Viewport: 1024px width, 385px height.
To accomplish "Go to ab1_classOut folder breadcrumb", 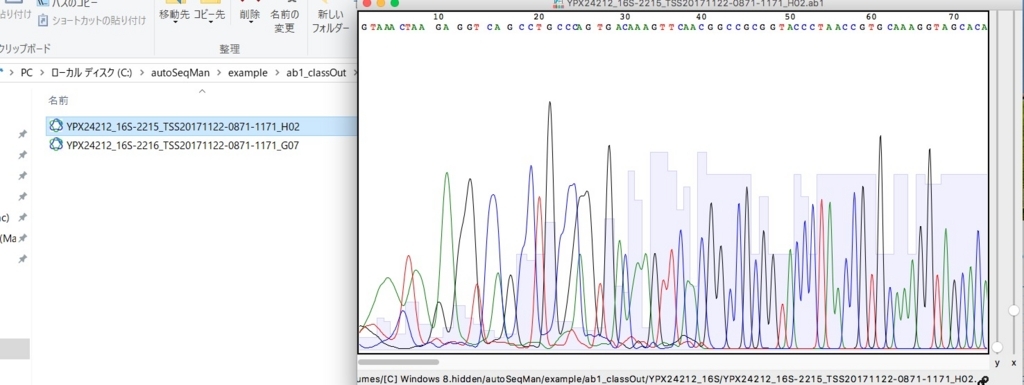I will pos(316,73).
